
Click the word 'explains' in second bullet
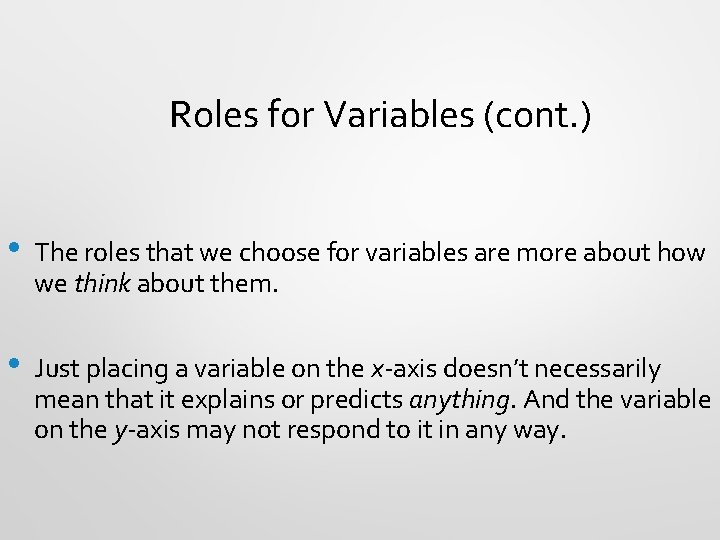pos(227,400)
